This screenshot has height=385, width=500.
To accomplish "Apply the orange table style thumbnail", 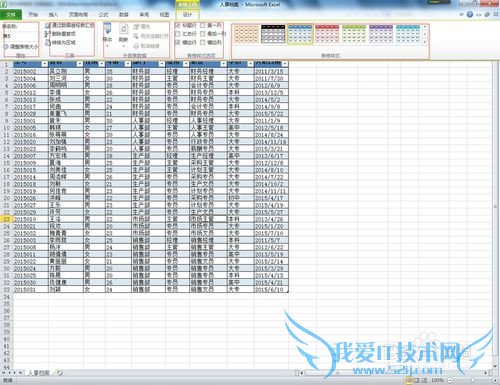I will click(x=246, y=34).
